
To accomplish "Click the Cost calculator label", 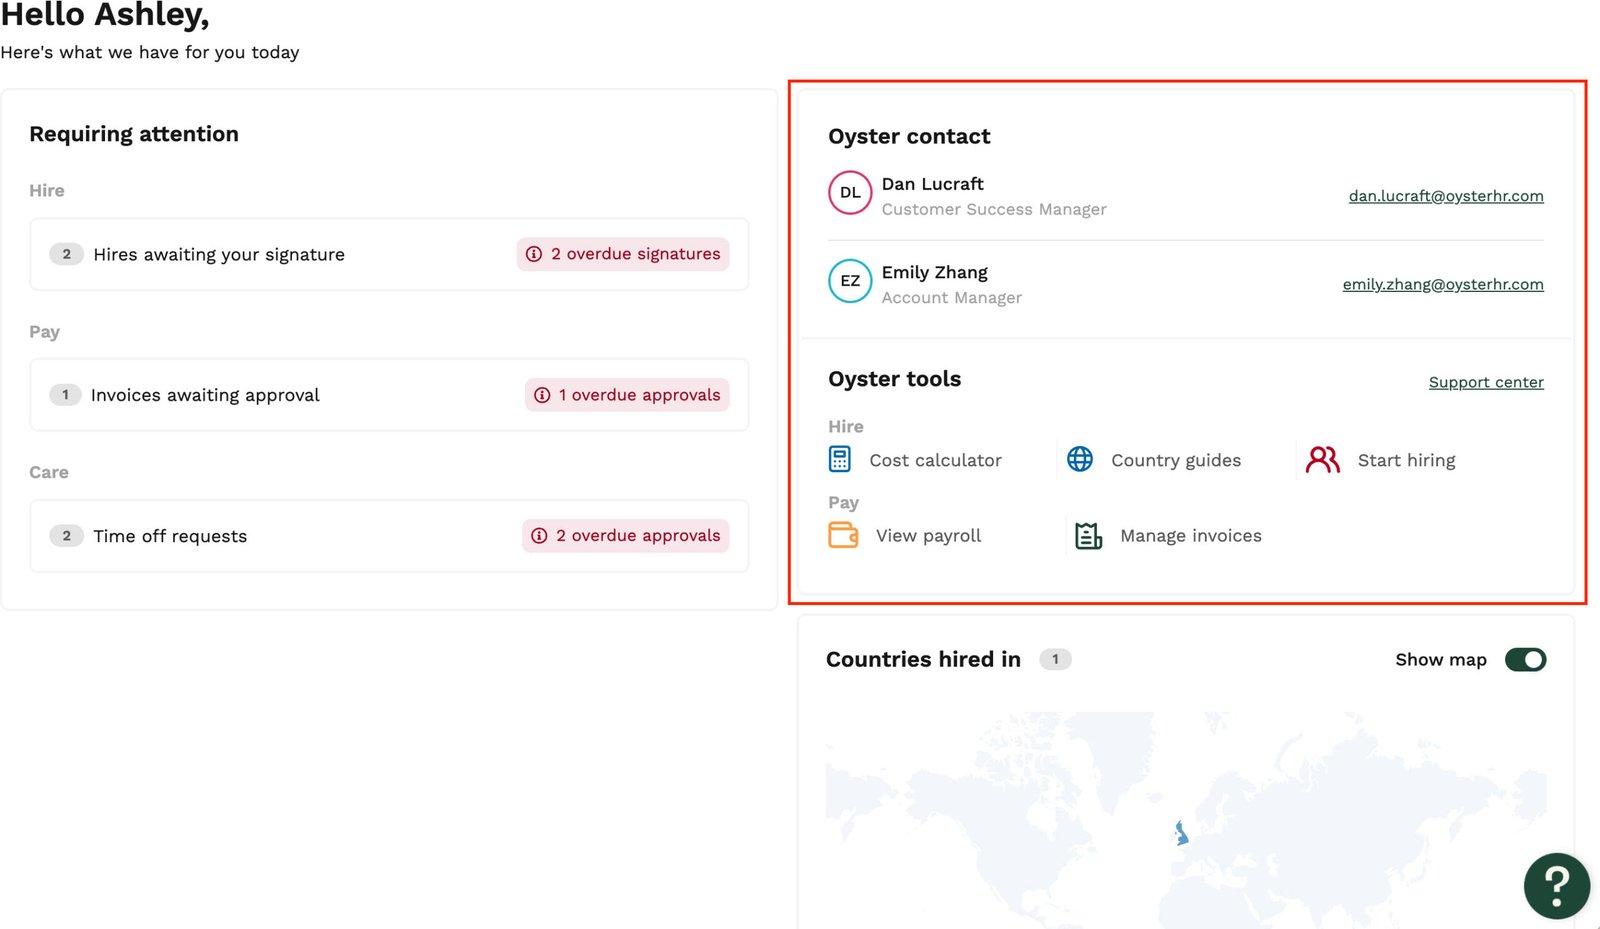I will (935, 460).
